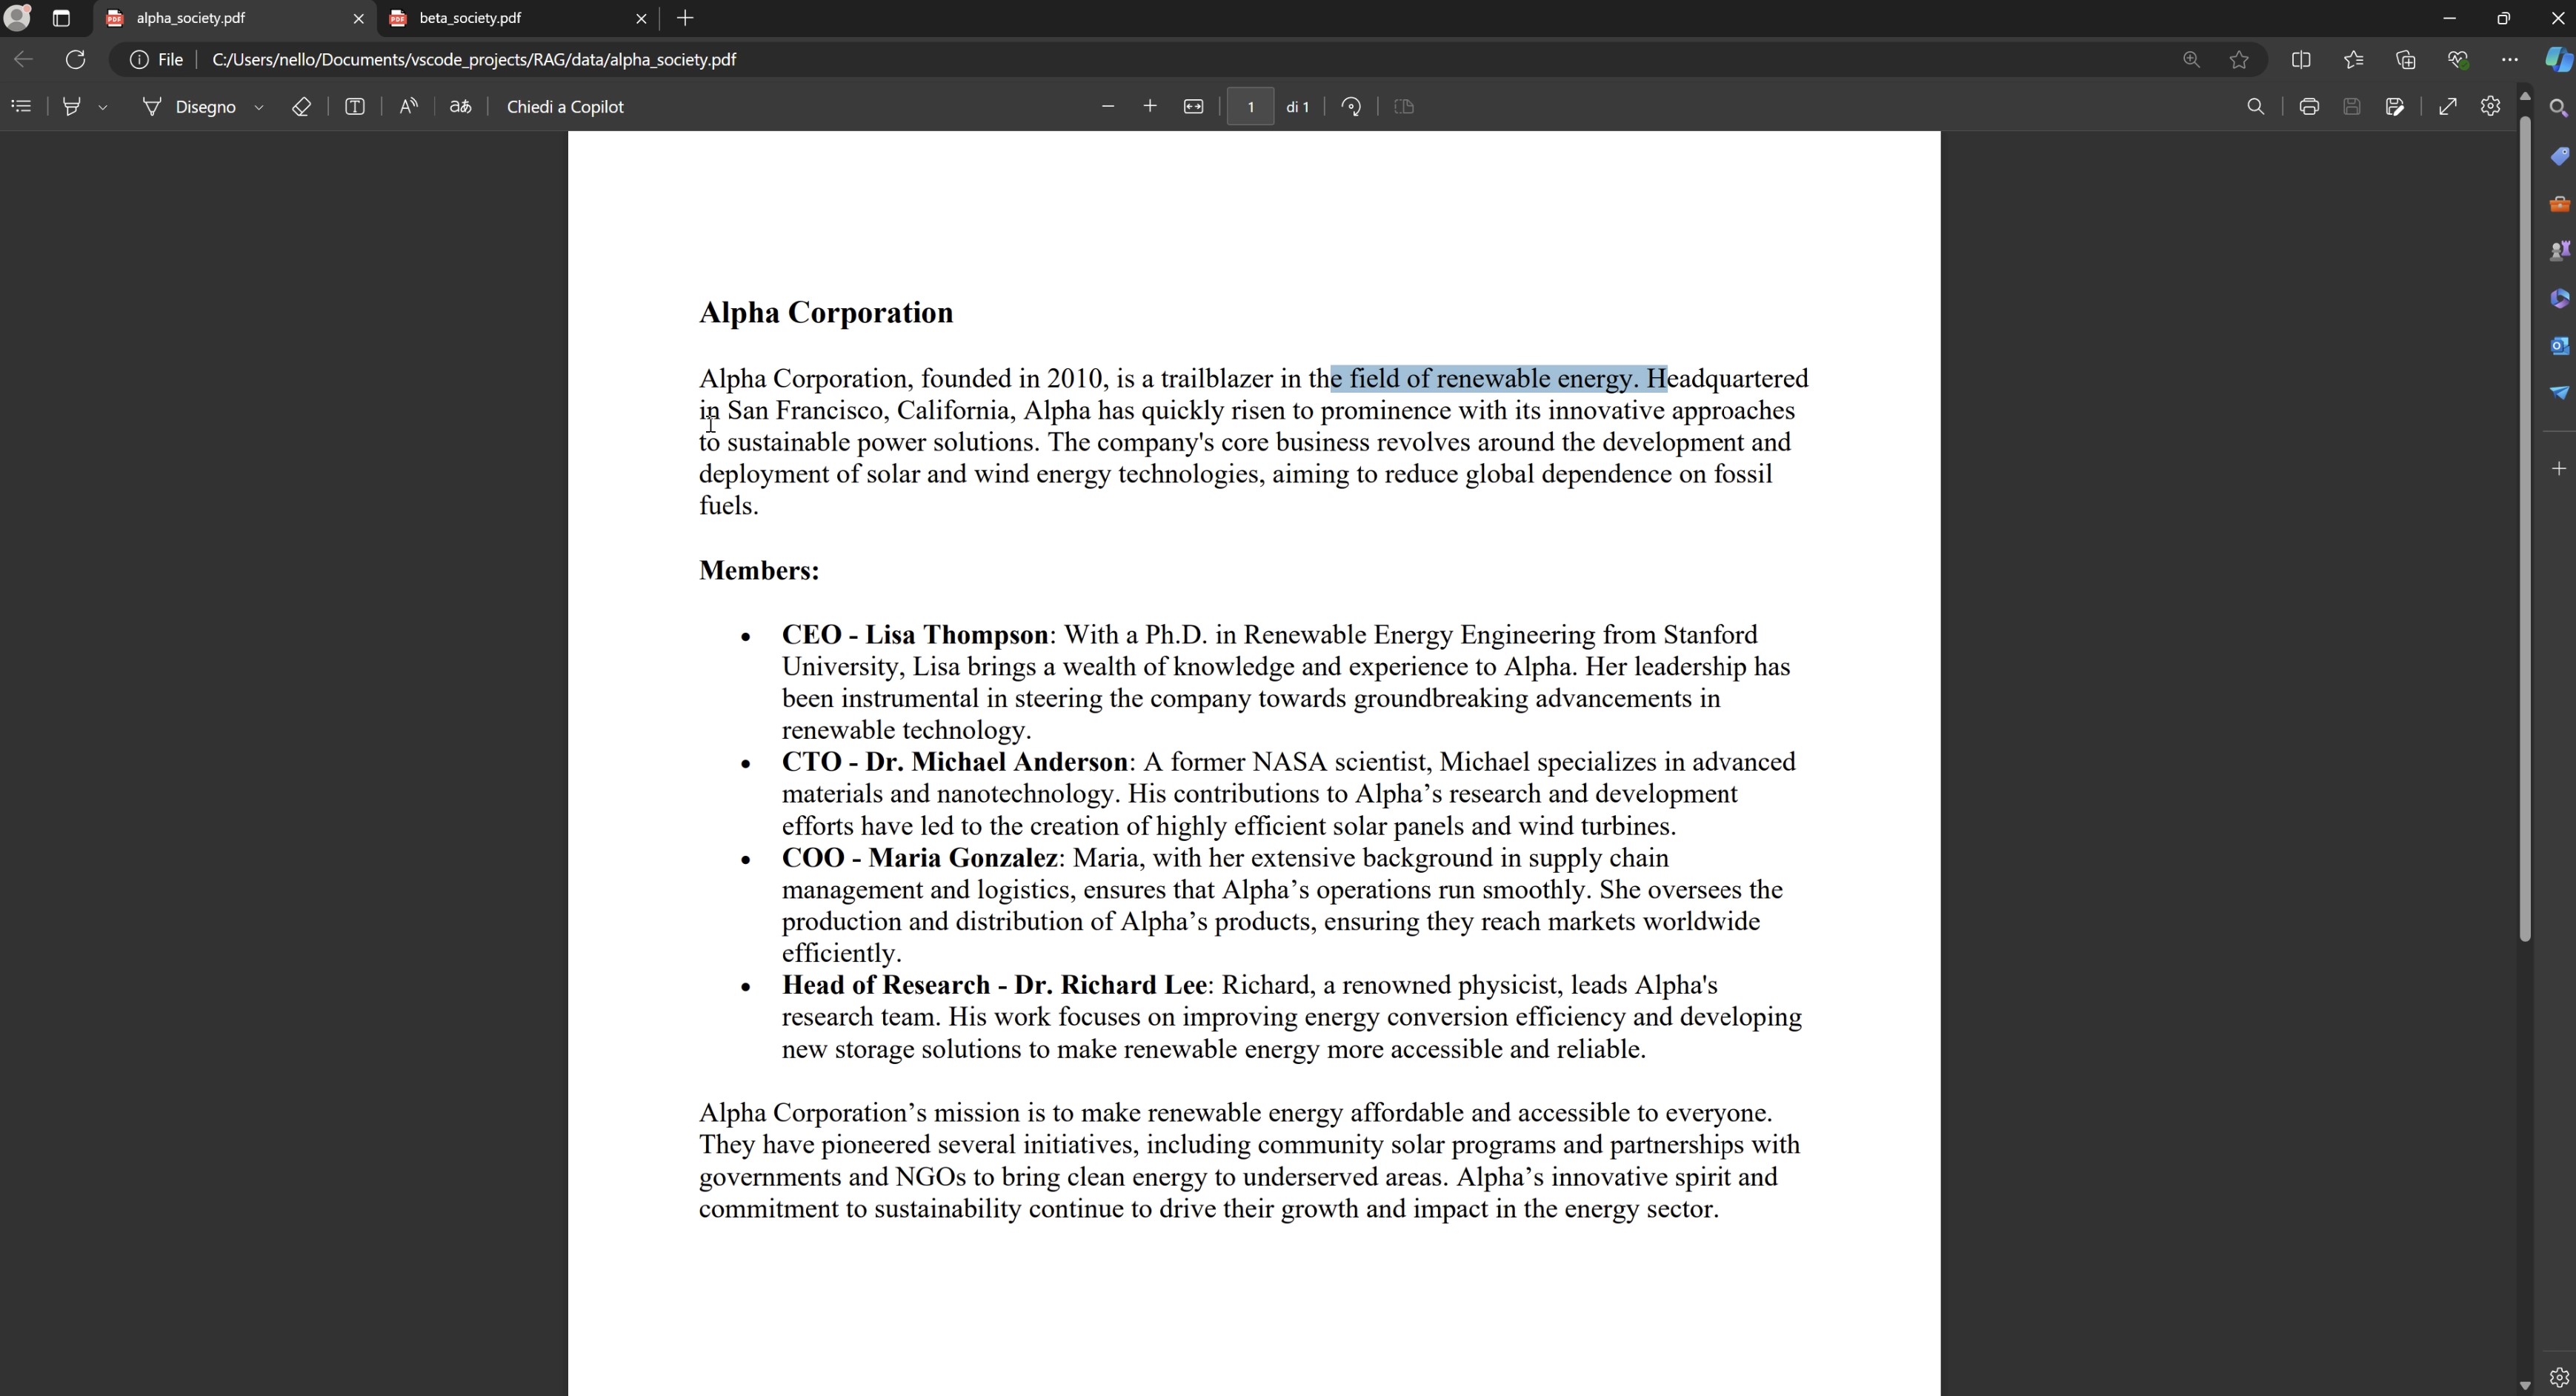Image resolution: width=2576 pixels, height=1396 pixels.
Task: Open browser Collections
Action: [x=2406, y=59]
